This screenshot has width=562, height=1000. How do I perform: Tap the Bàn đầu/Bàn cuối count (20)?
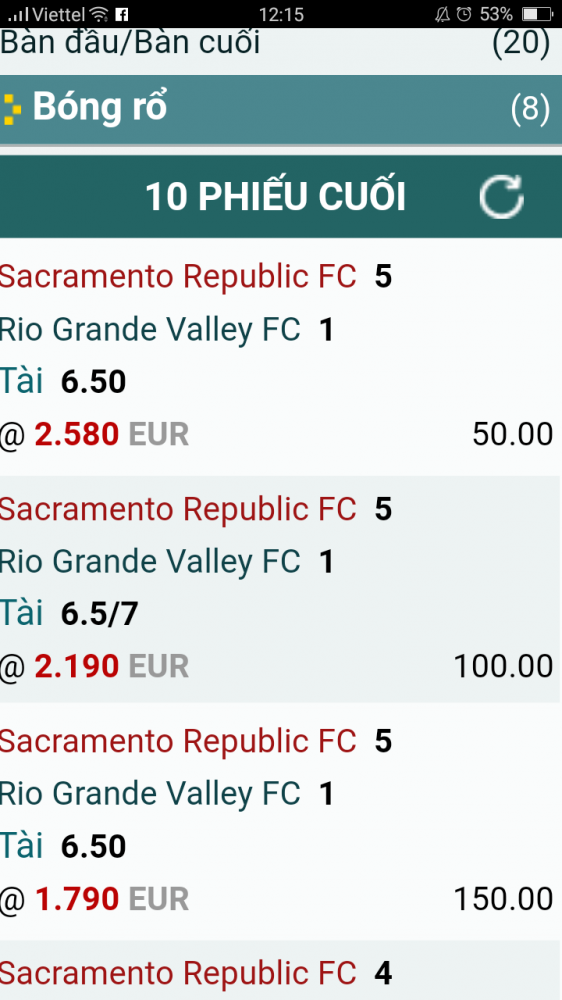521,42
